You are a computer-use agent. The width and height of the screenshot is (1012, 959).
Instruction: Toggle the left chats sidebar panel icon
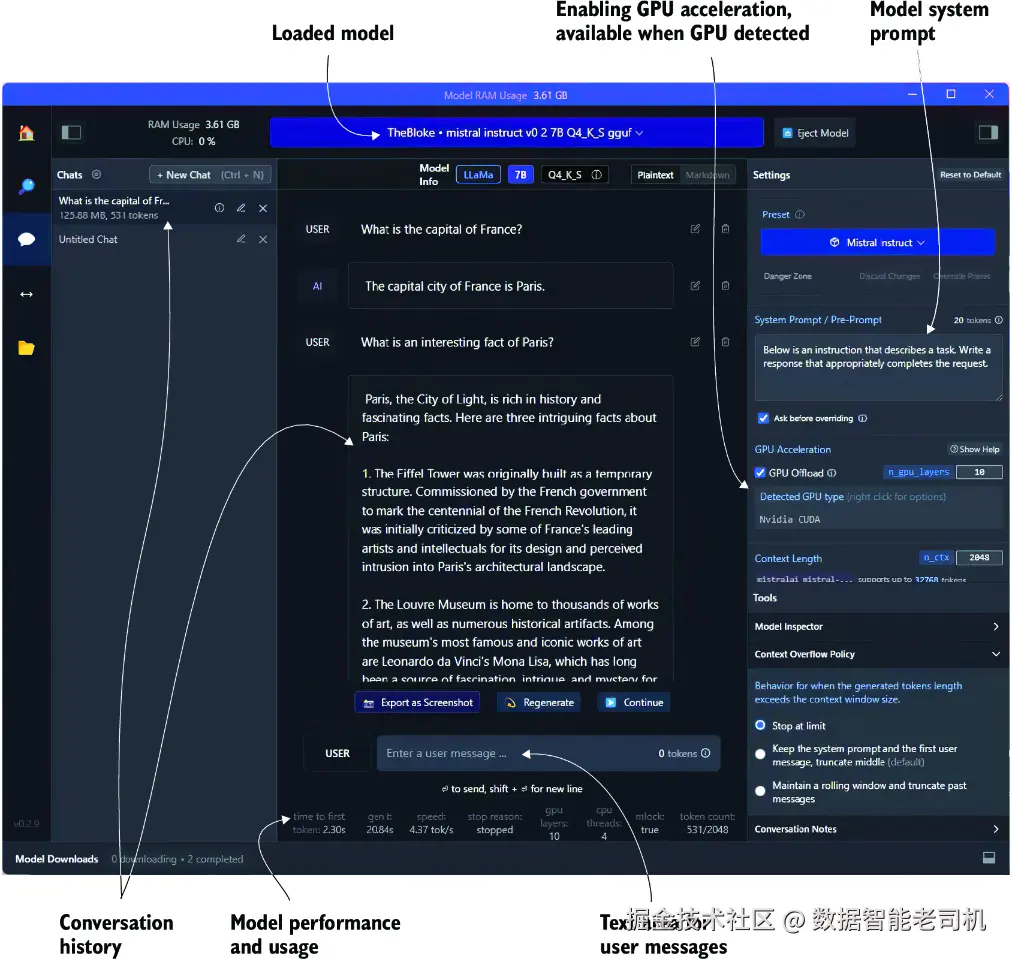pos(71,133)
